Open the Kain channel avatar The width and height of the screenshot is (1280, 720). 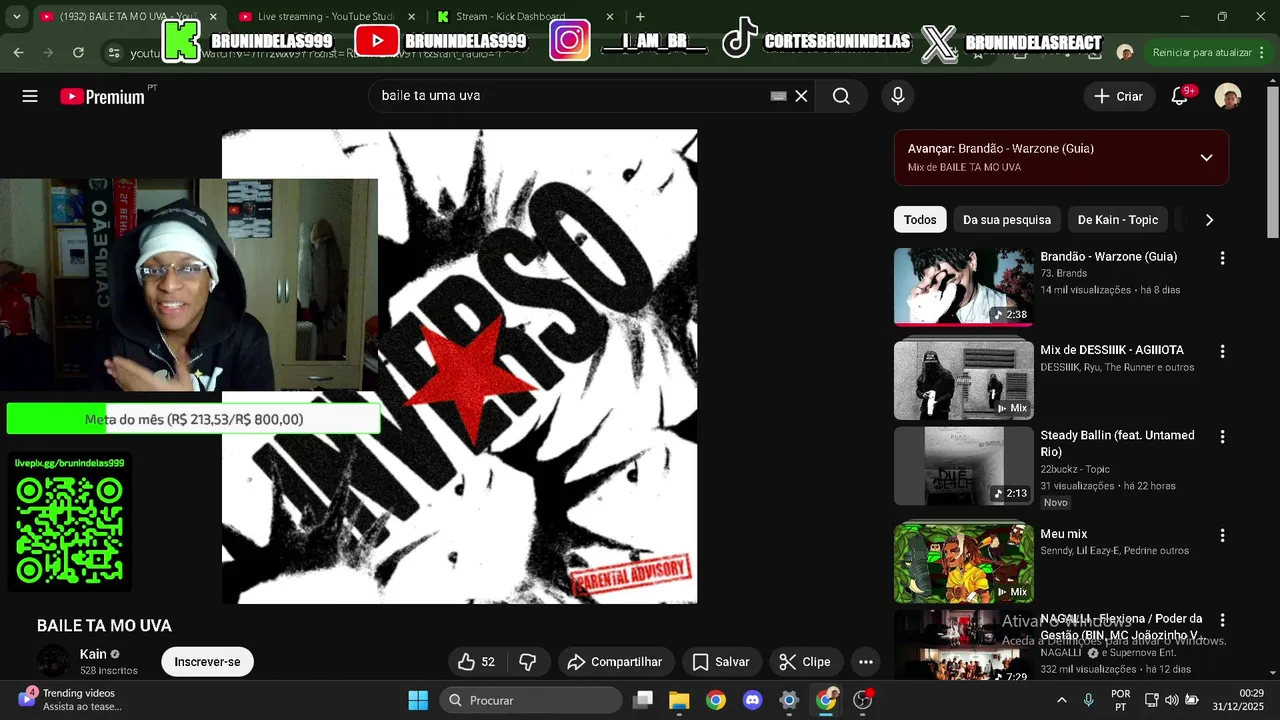pyautogui.click(x=53, y=661)
